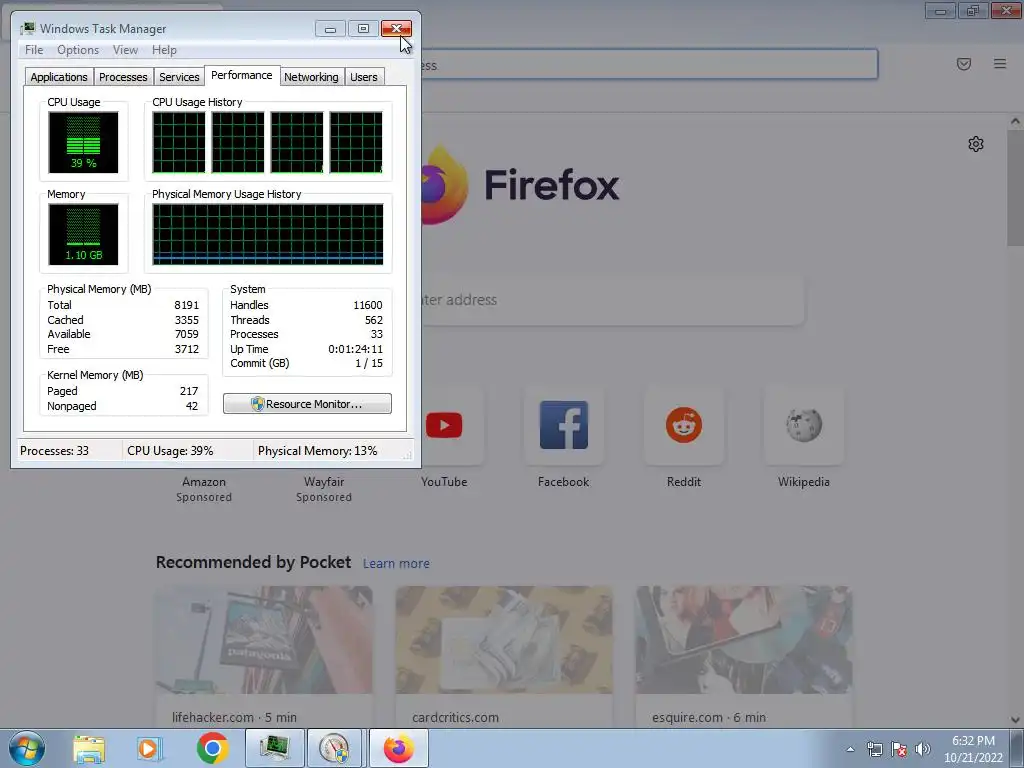Switch to the Networking tab
The height and width of the screenshot is (768, 1024).
pyautogui.click(x=311, y=77)
